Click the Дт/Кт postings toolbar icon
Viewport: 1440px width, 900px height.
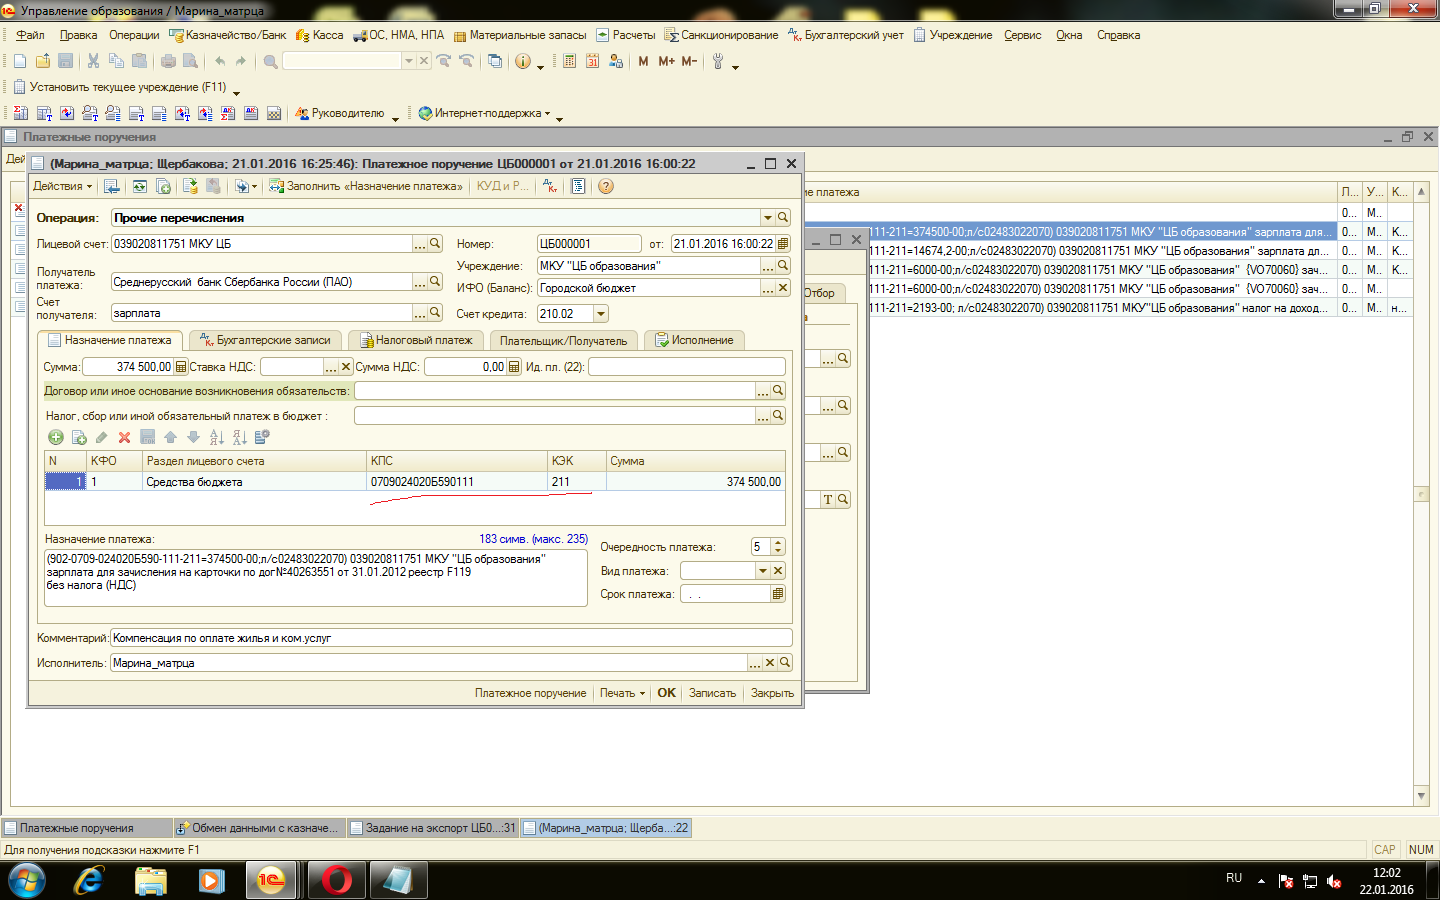[x=549, y=186]
